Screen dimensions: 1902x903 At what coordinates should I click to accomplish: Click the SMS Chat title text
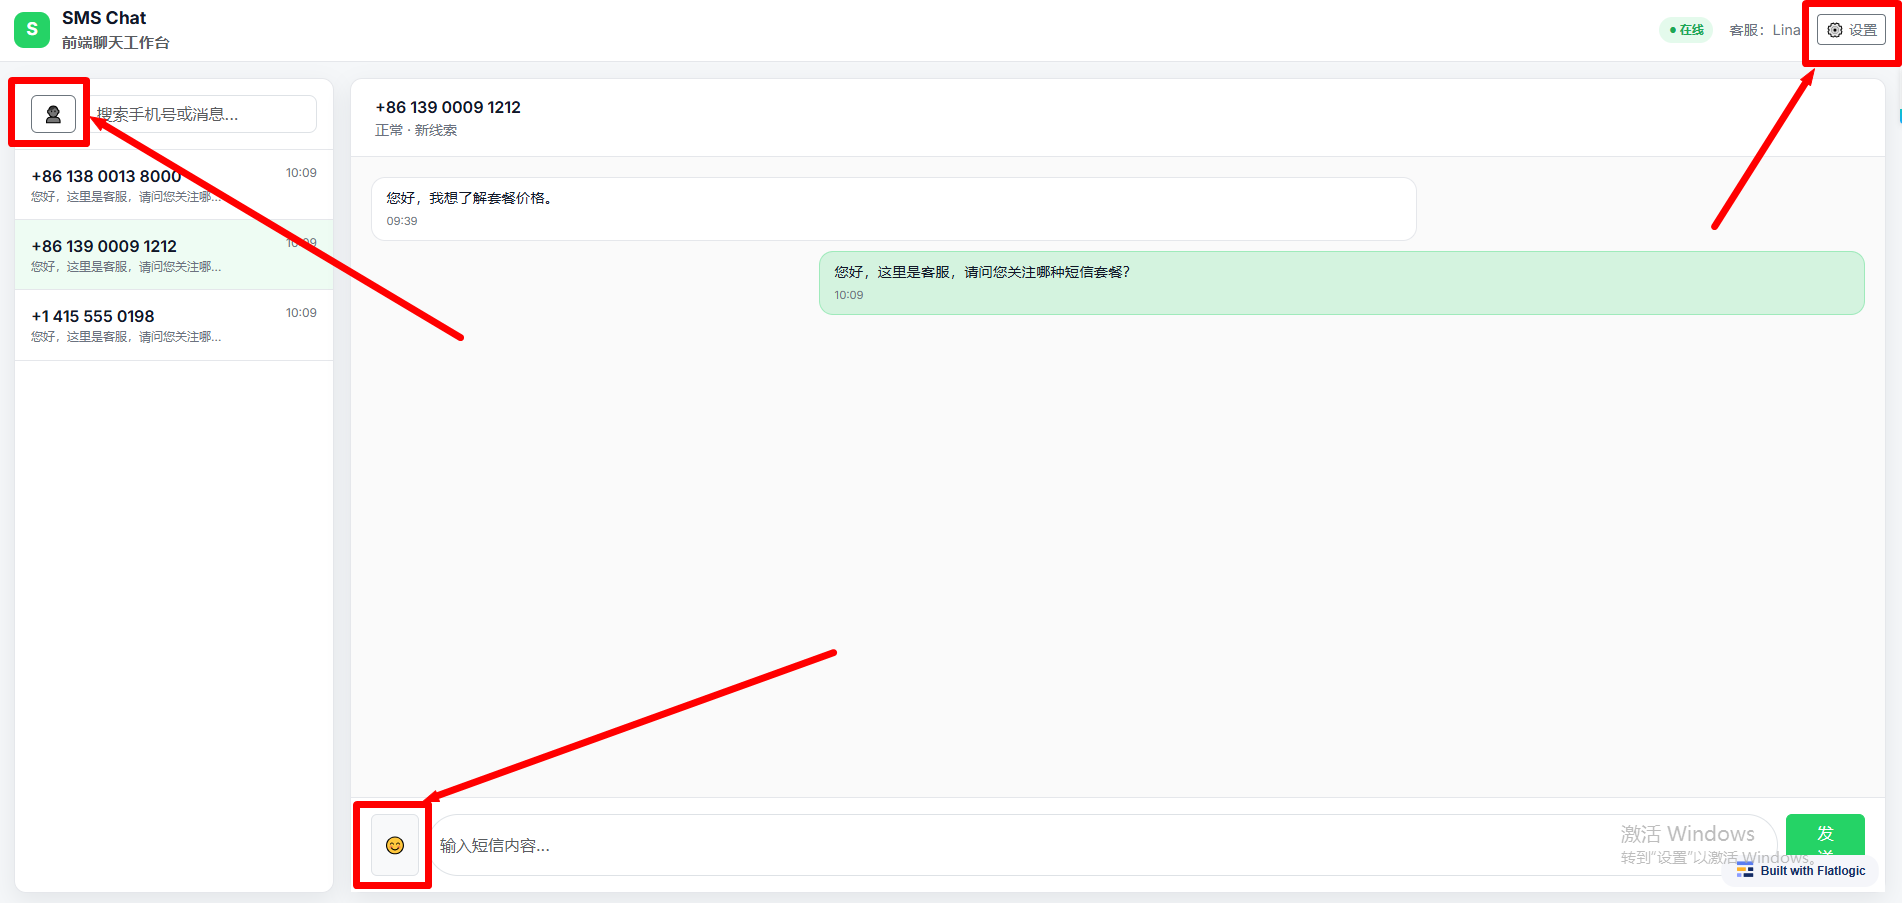(x=104, y=18)
